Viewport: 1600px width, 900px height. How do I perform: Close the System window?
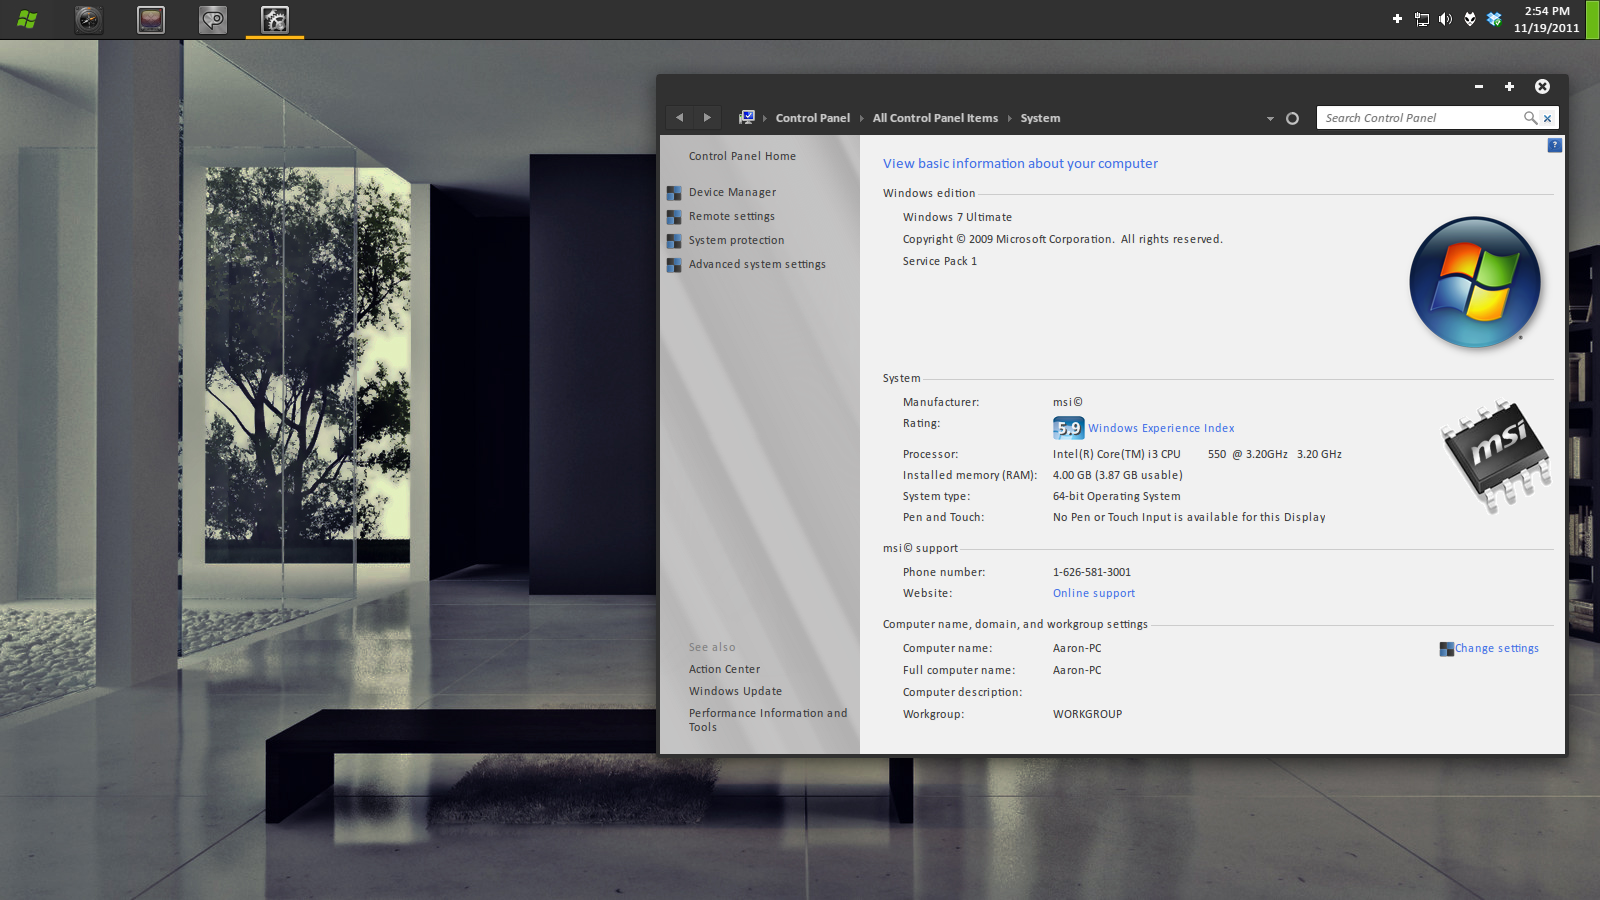pyautogui.click(x=1542, y=87)
